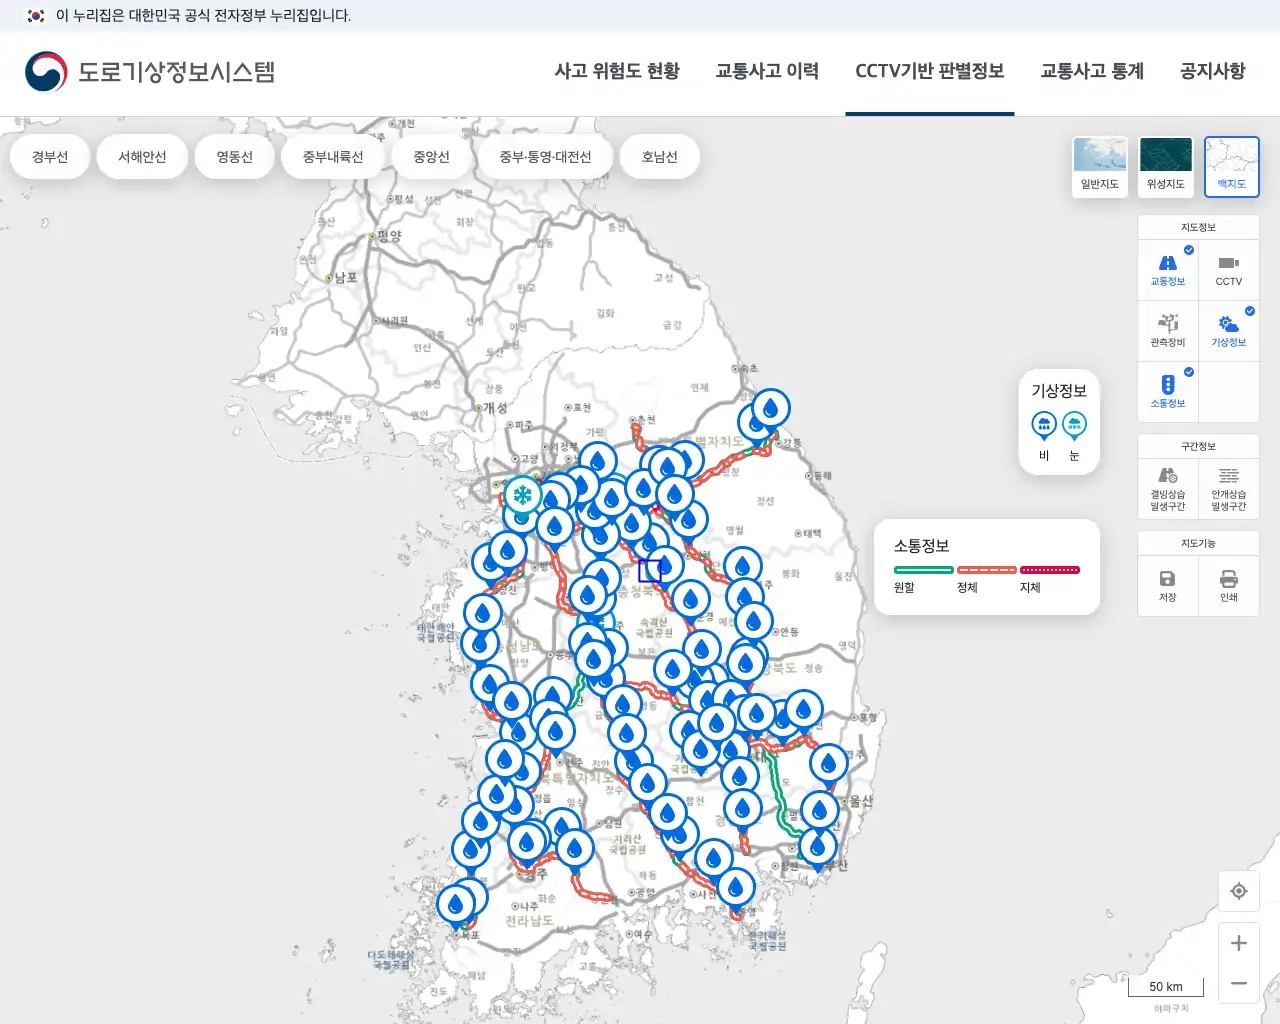Click the 지도기능 panel header
1280x1024 pixels.
[x=1198, y=543]
